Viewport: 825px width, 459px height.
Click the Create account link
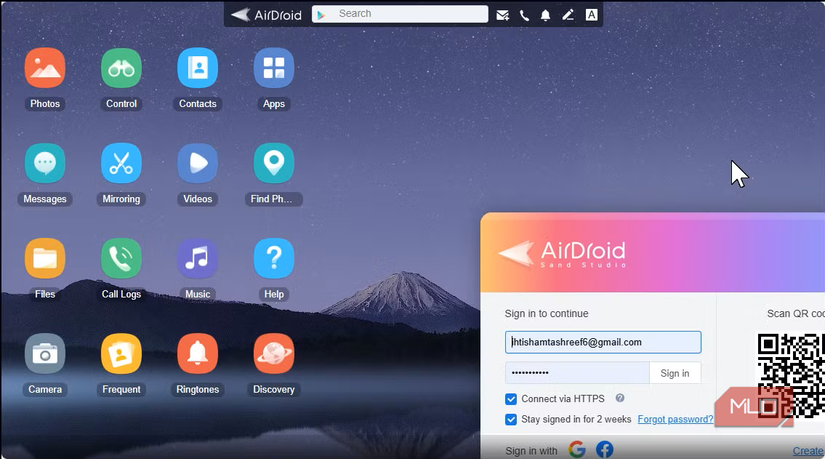[808, 451]
